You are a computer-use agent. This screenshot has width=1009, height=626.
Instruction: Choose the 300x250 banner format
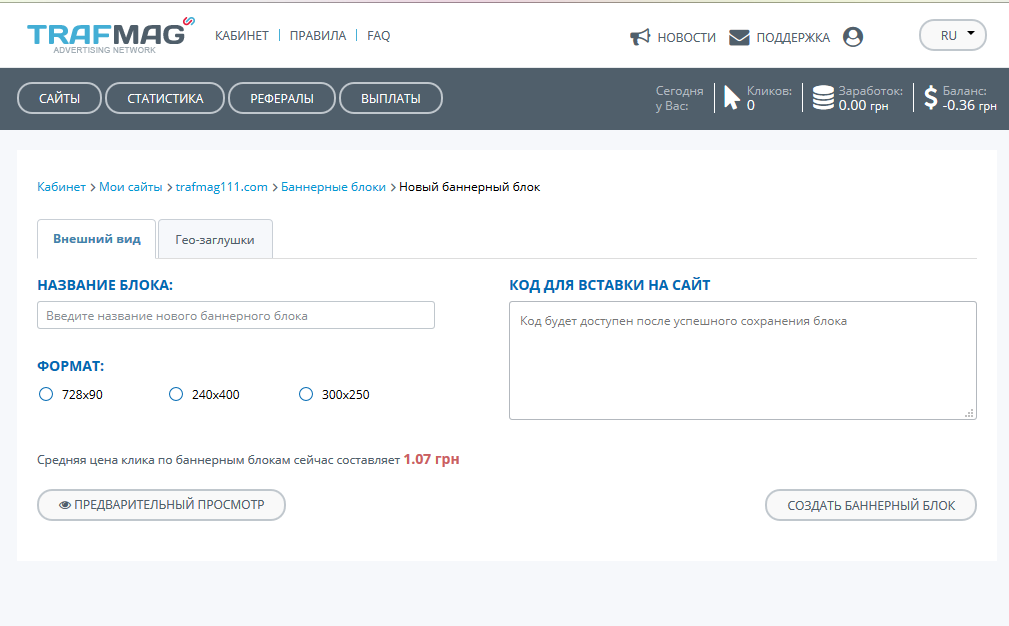pyautogui.click(x=306, y=394)
